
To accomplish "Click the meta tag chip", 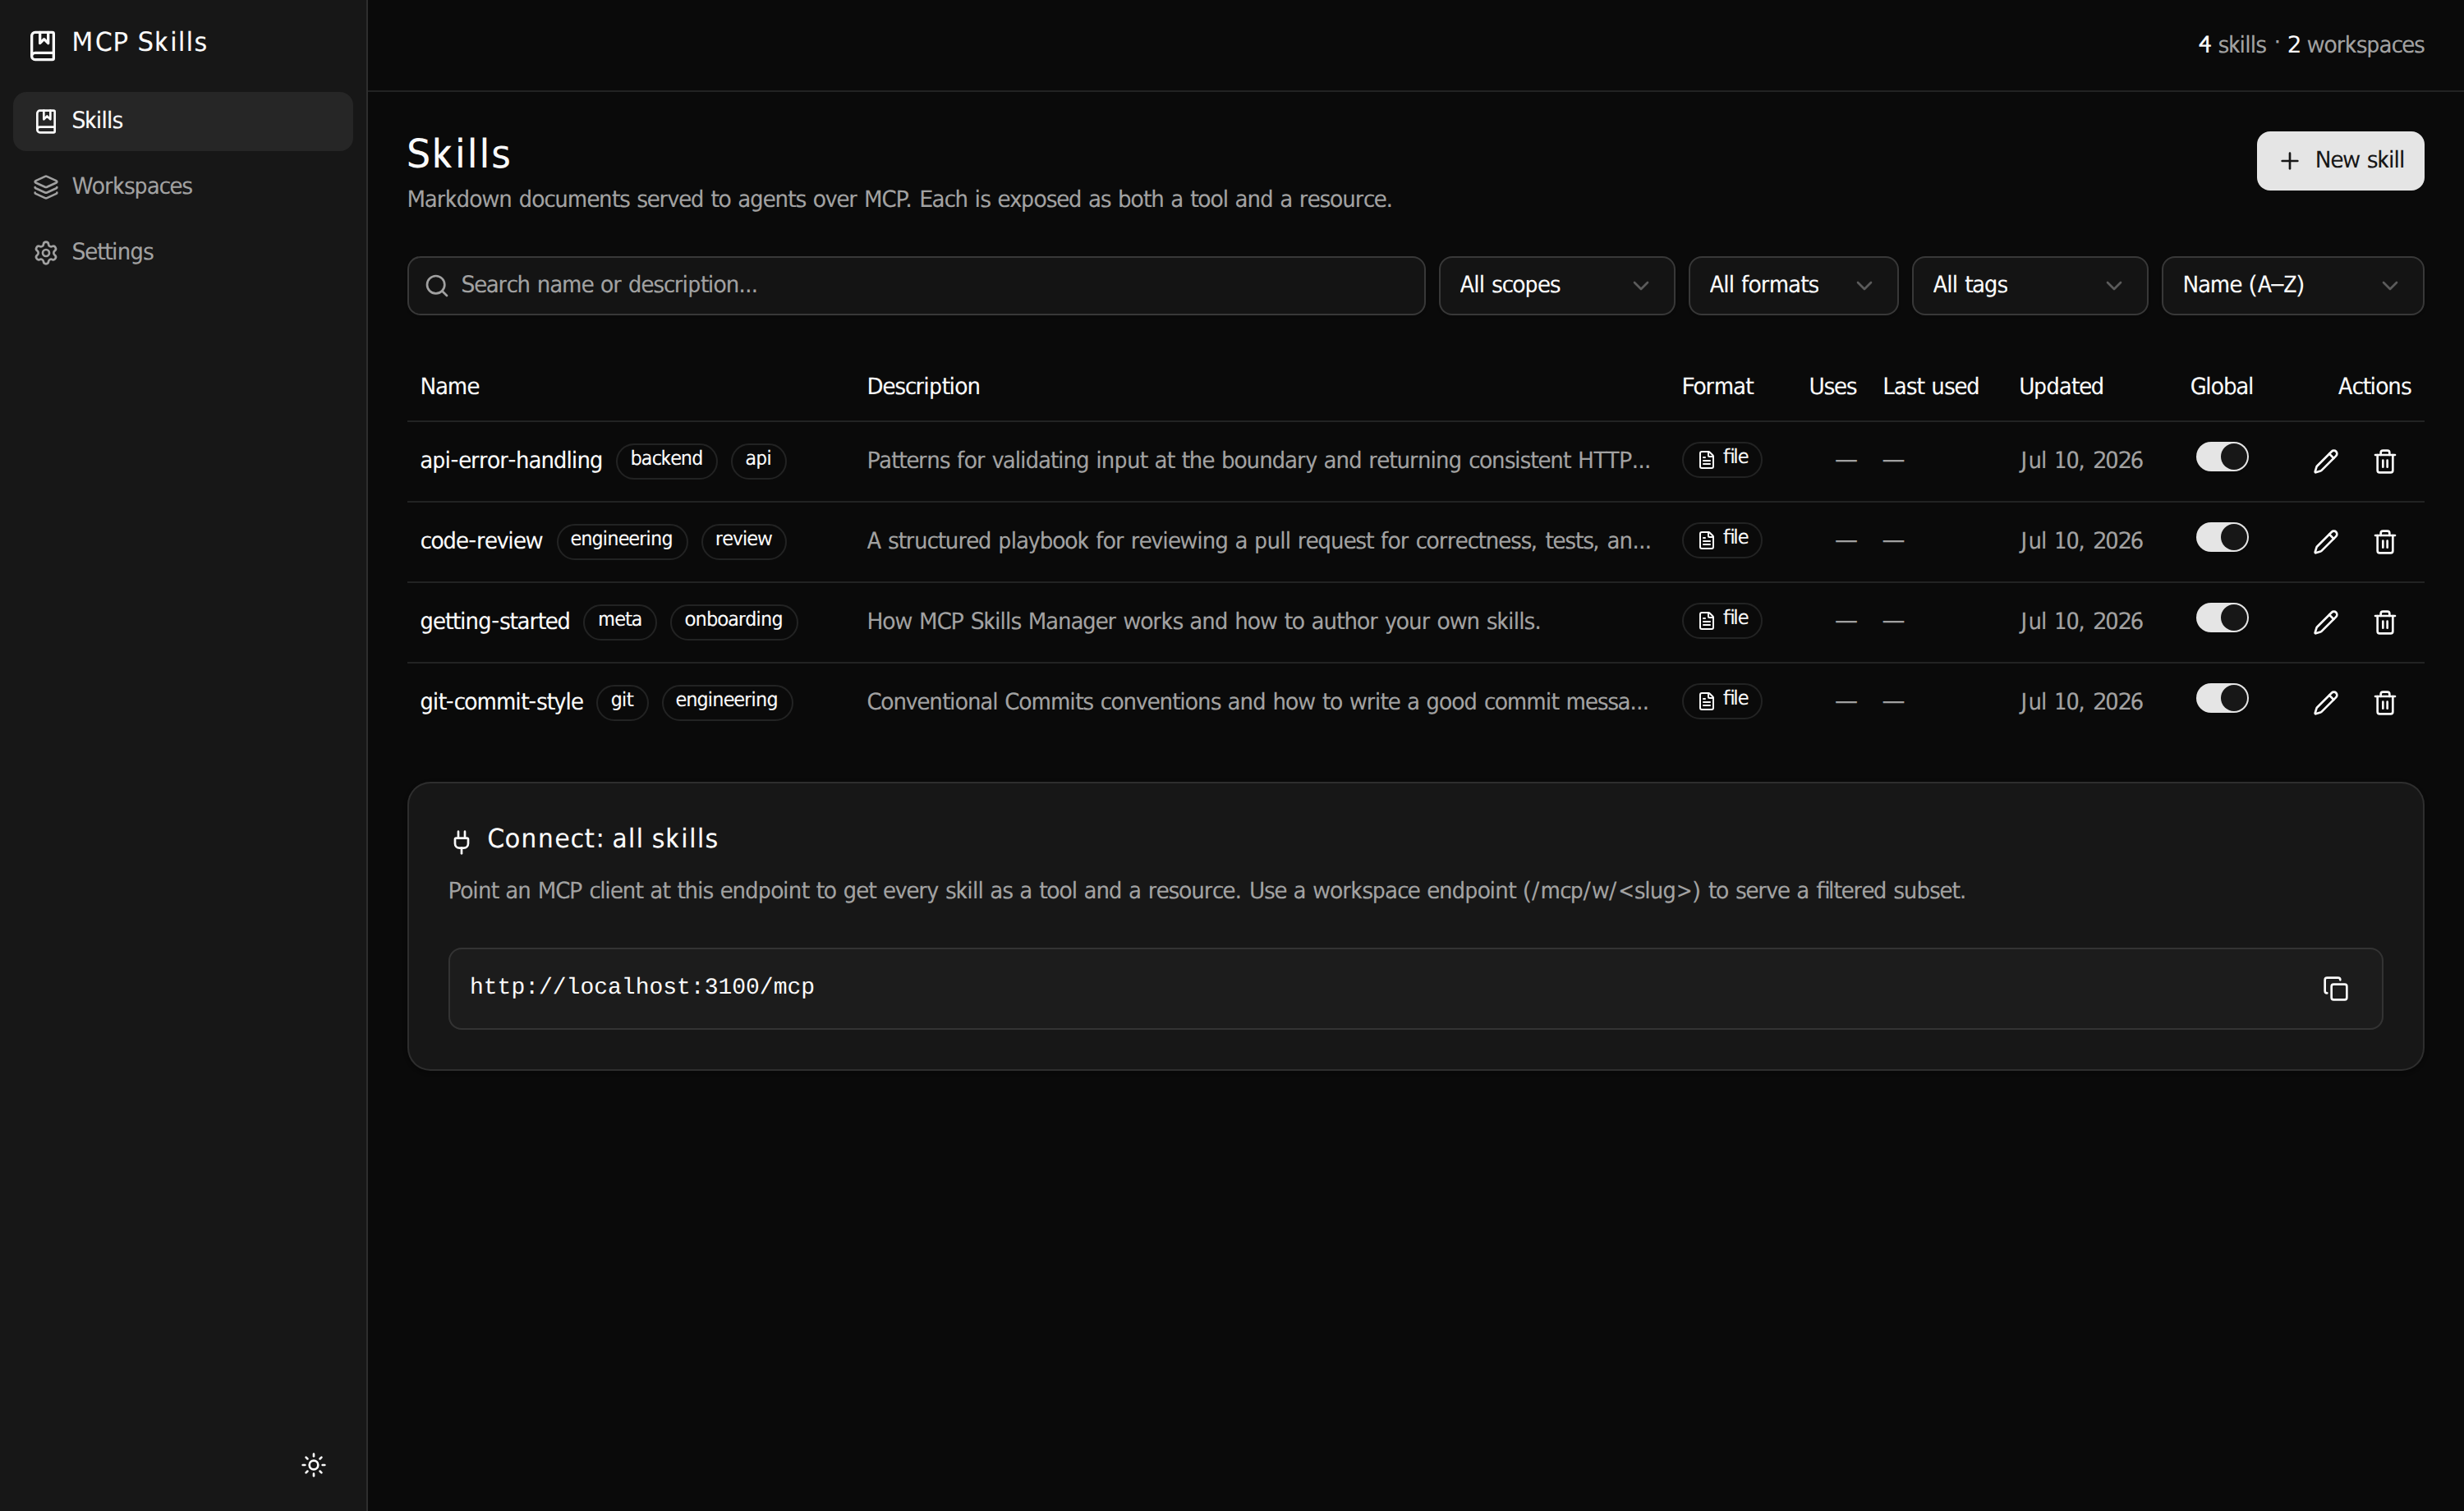I will tap(619, 621).
